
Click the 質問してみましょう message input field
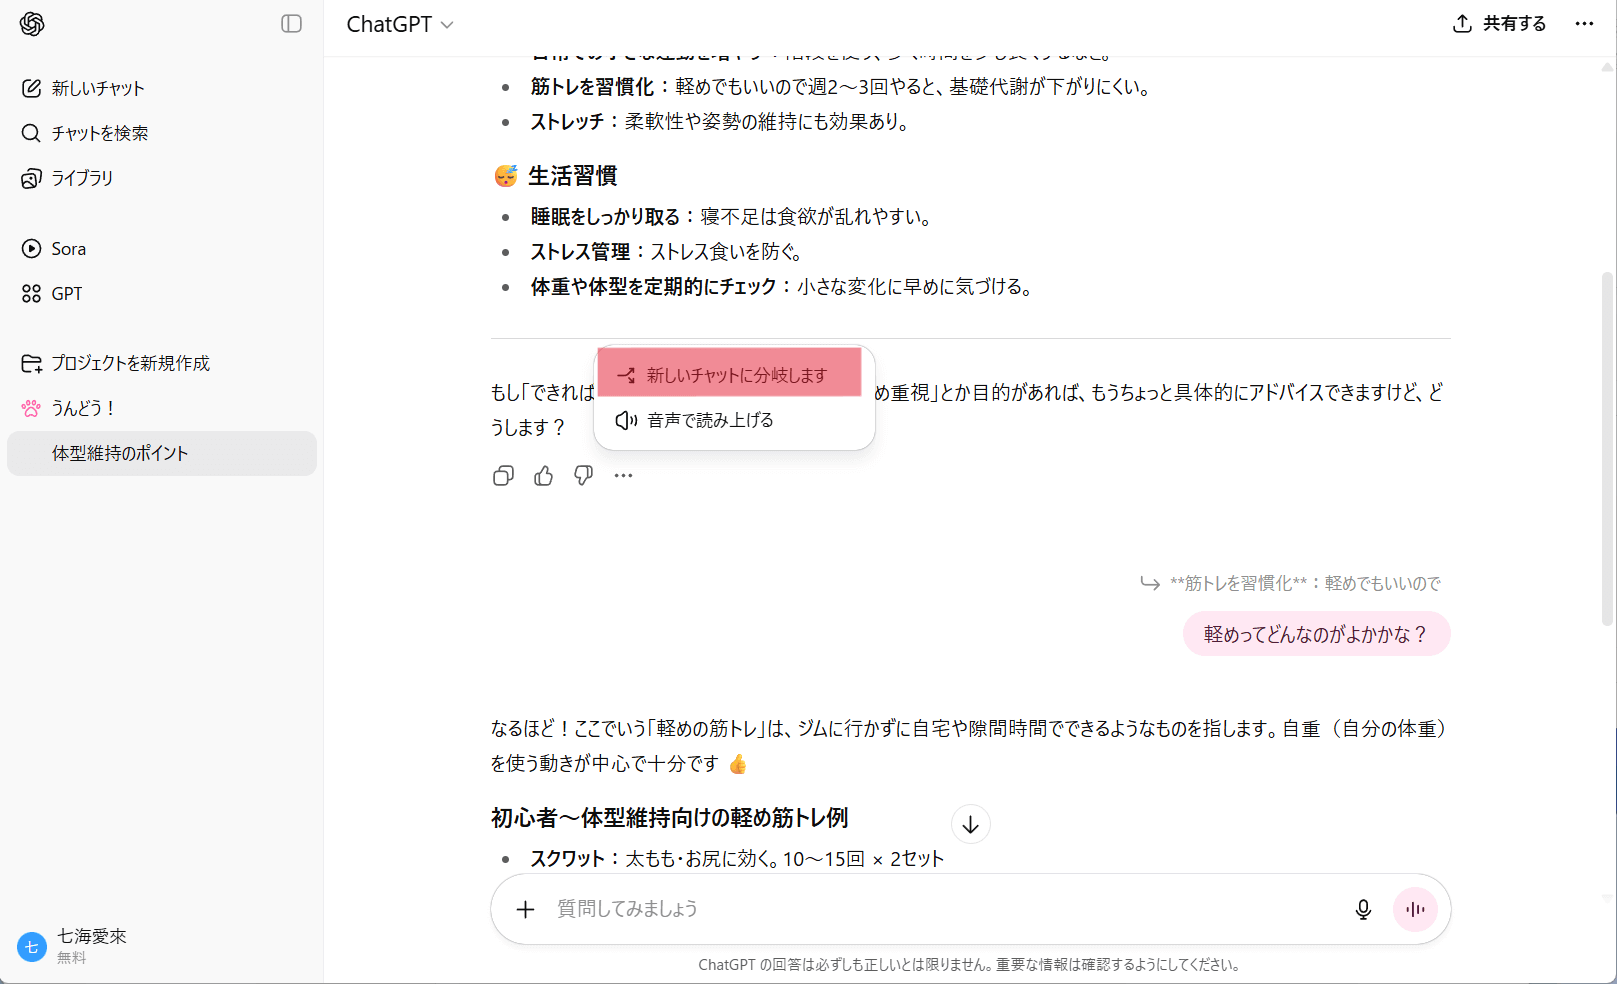(930, 909)
